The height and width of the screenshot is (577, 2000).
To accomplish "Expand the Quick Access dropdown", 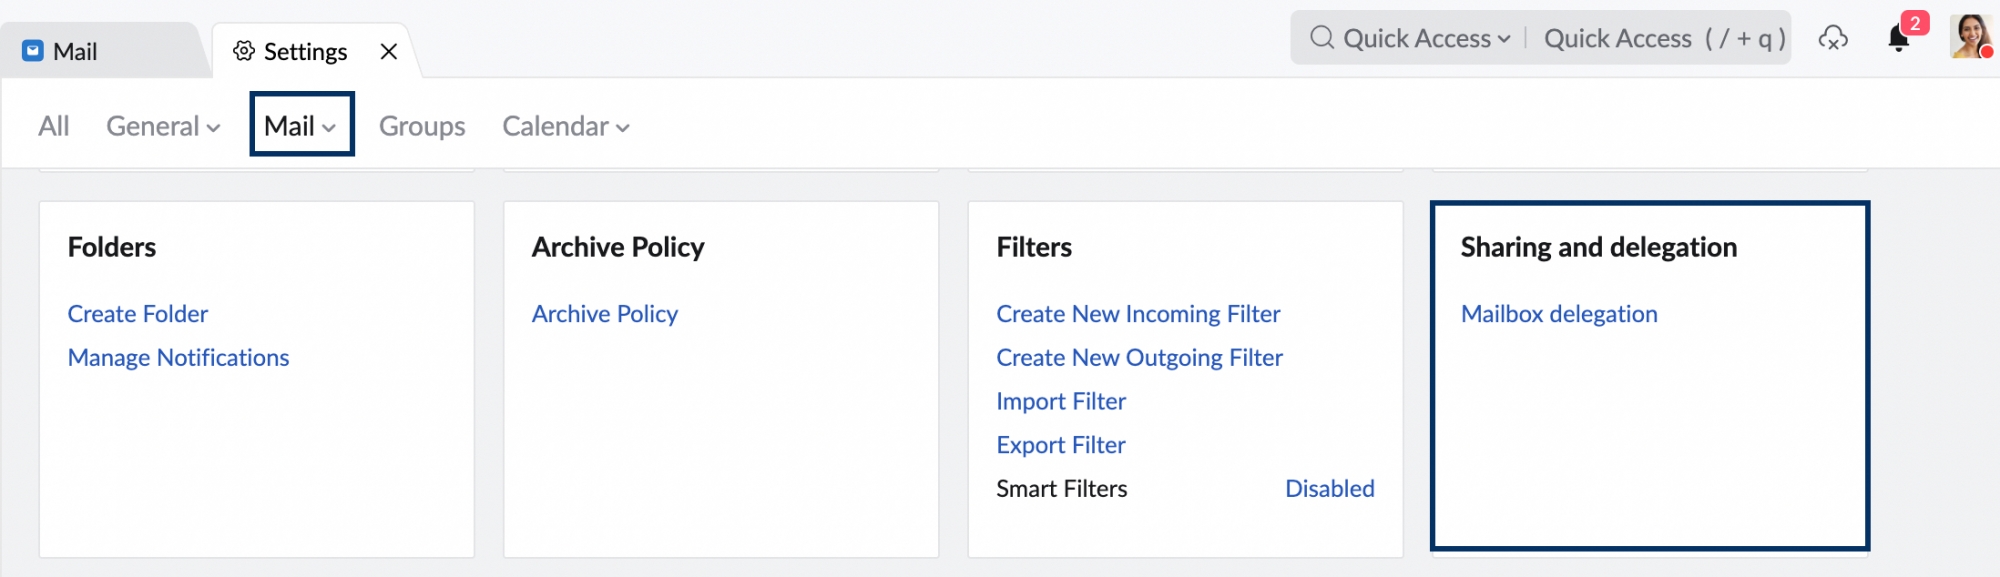I will [1427, 38].
